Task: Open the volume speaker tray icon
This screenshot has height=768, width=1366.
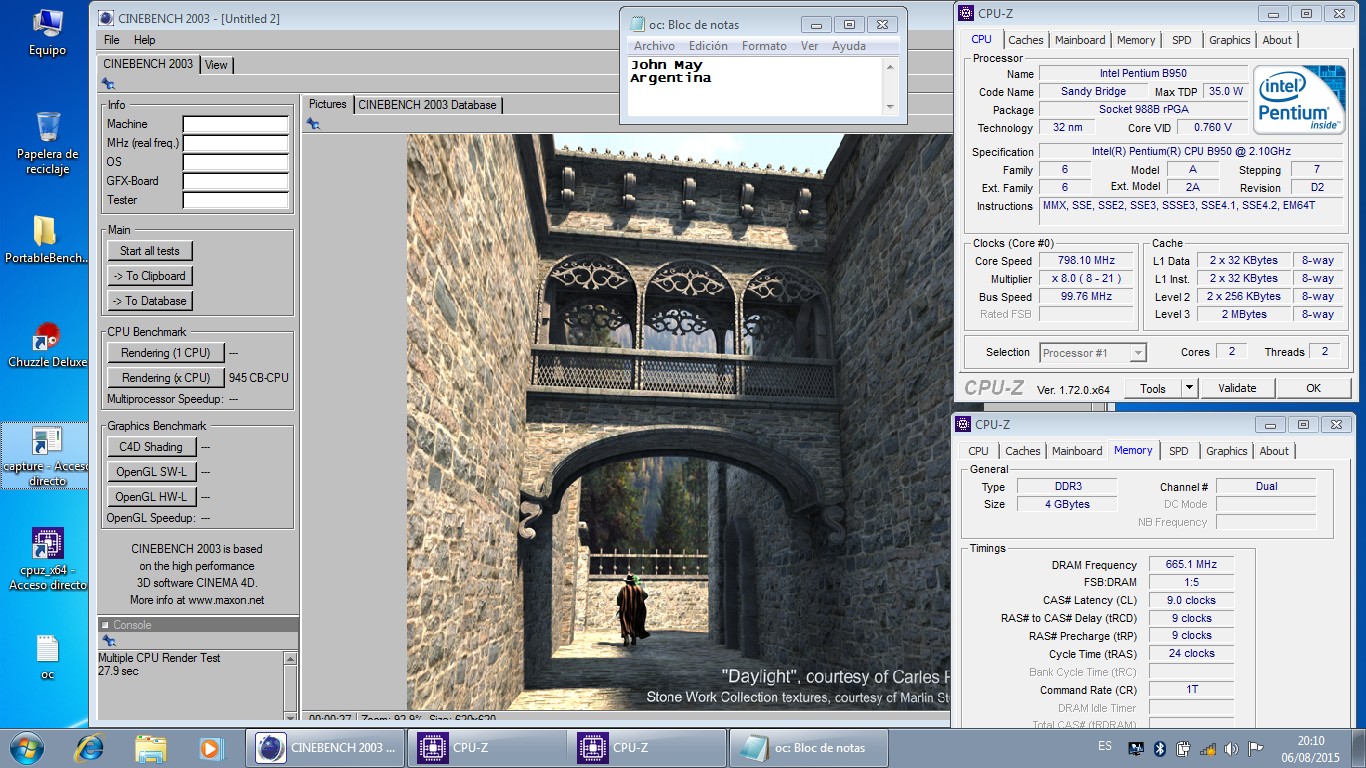Action: 1230,748
